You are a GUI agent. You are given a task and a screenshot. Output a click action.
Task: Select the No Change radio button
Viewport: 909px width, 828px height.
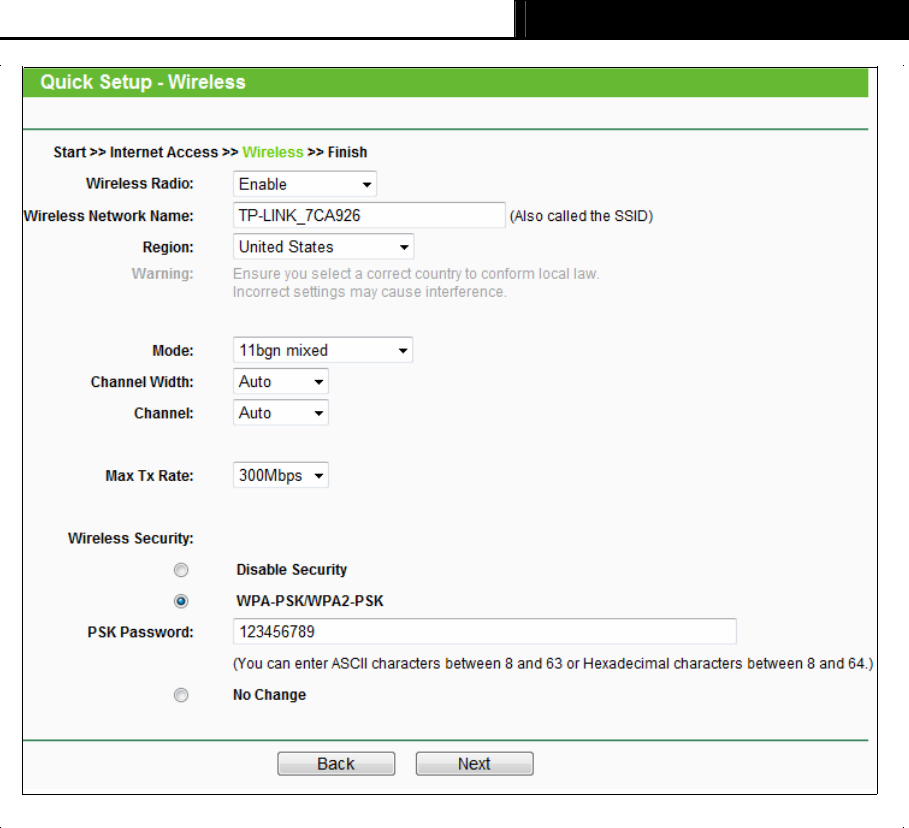[181, 695]
